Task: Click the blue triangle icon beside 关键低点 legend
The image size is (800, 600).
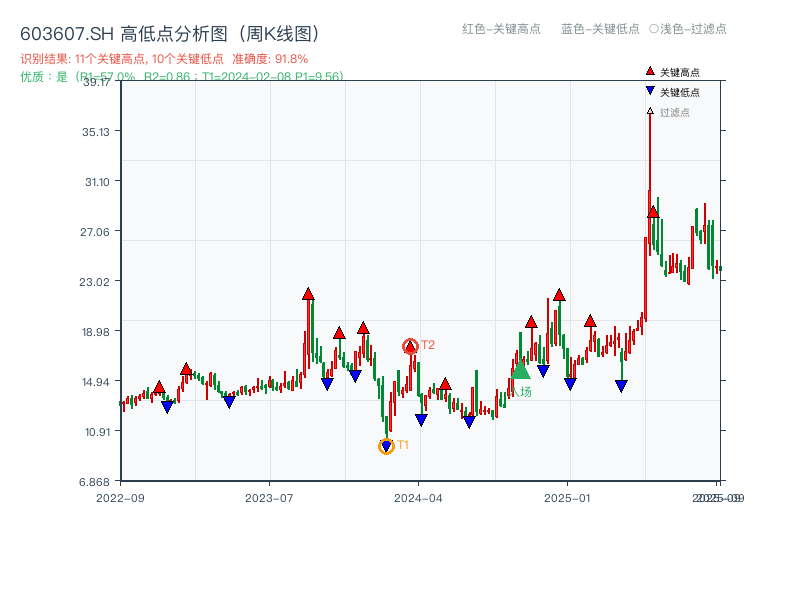Action: 650,91
